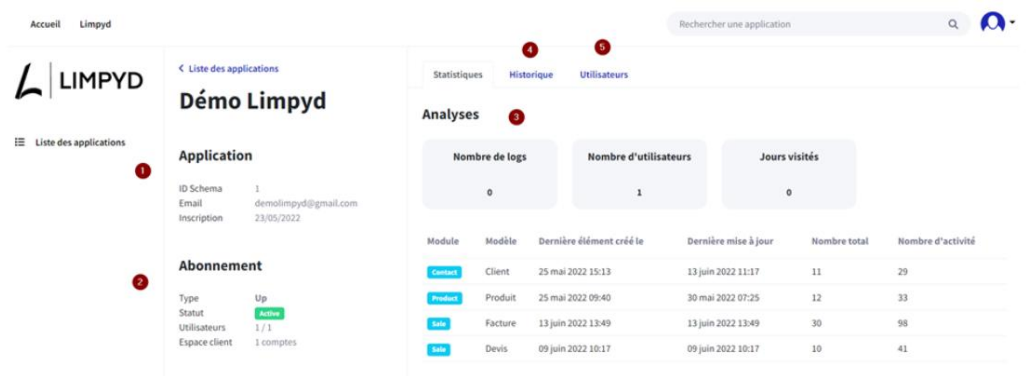Select the Nombre d'utilisateurs card
The height and width of the screenshot is (376, 1033).
tap(639, 174)
